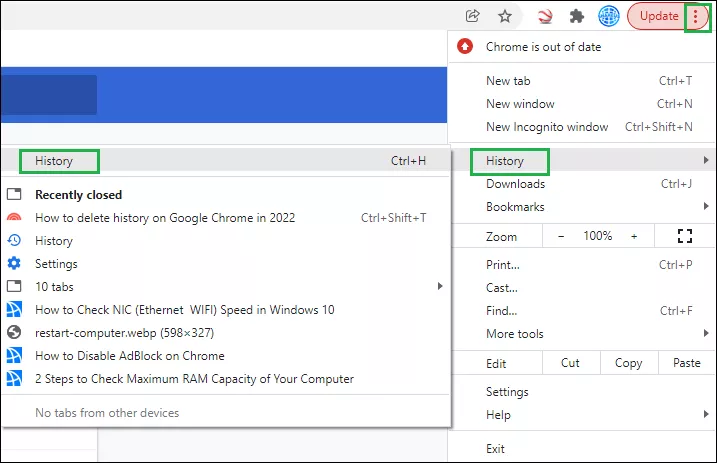
Task: Open Downloads from the menu
Action: pyautogui.click(x=582, y=184)
